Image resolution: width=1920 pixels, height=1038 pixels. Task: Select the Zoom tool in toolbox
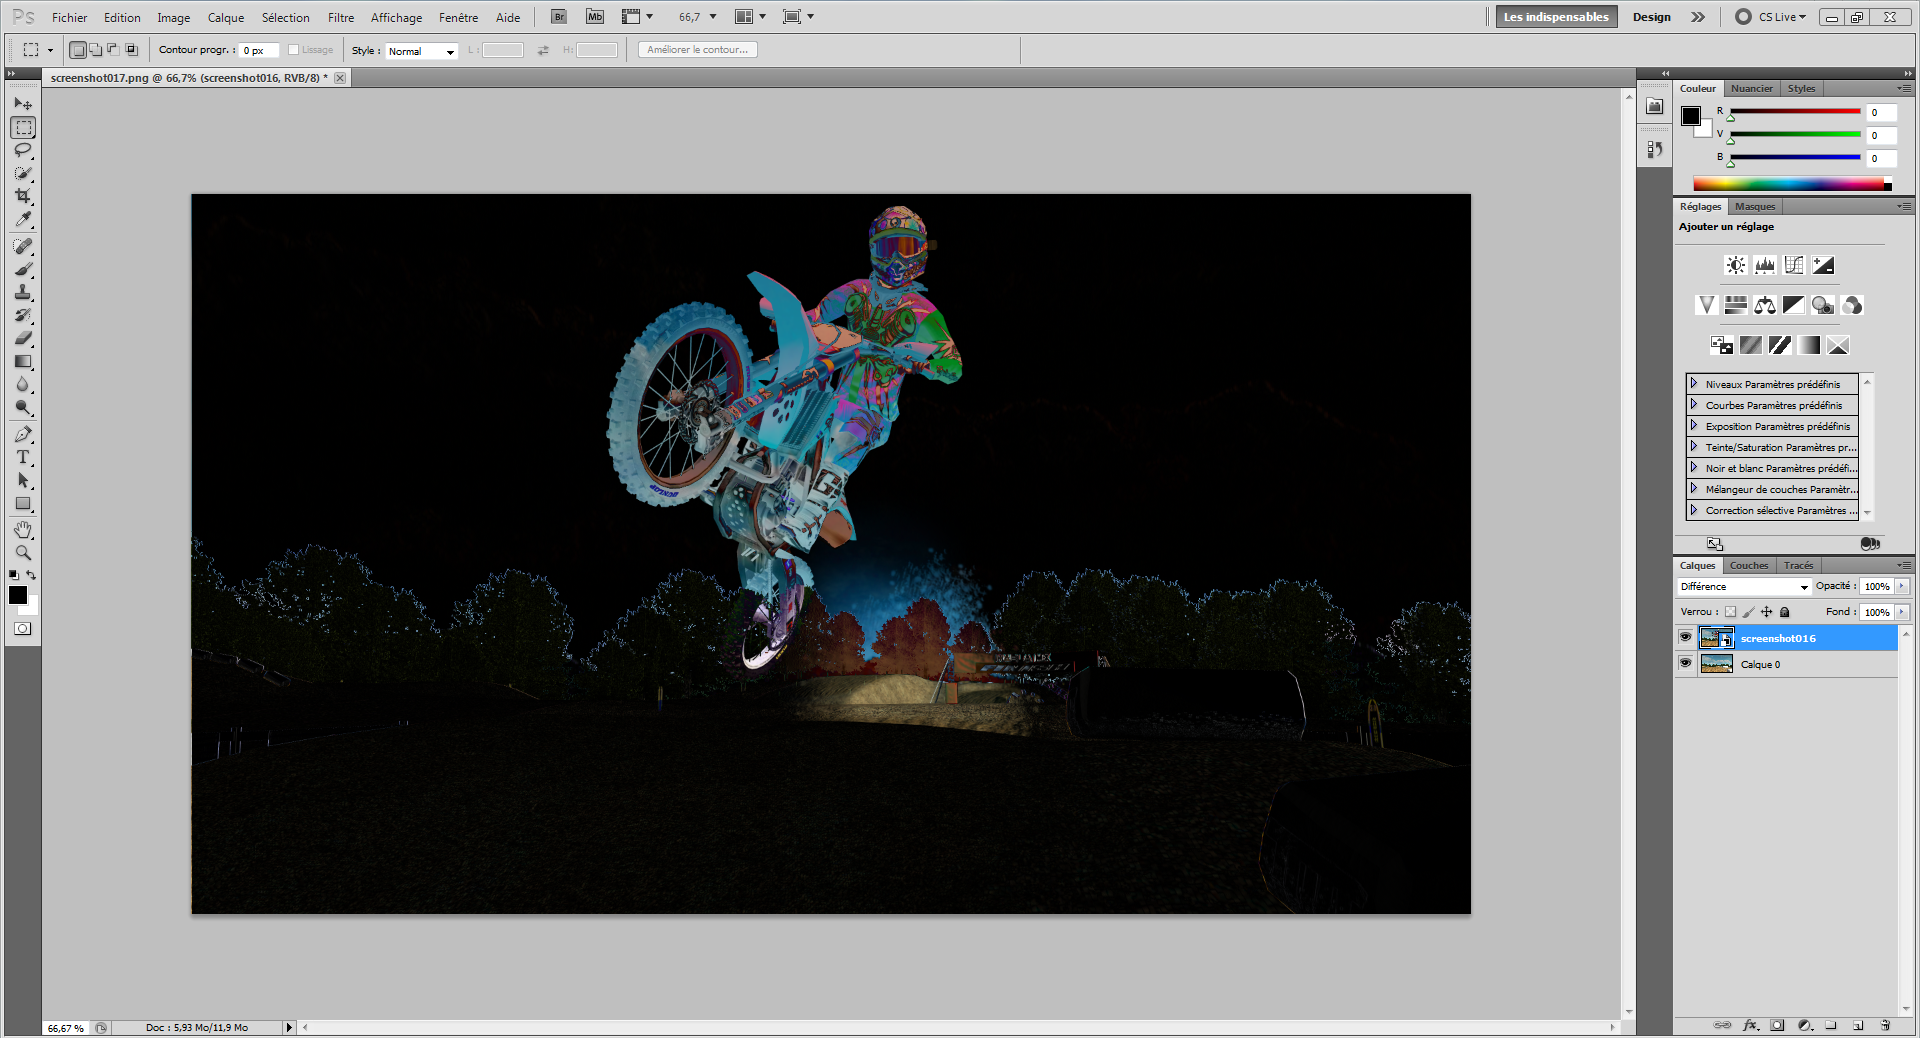point(23,552)
